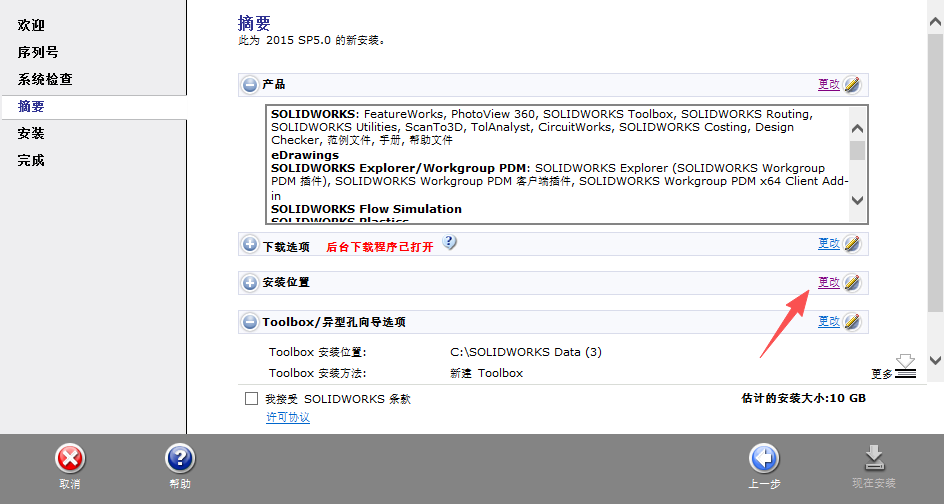Expand the 下载选项 section

point(250,244)
